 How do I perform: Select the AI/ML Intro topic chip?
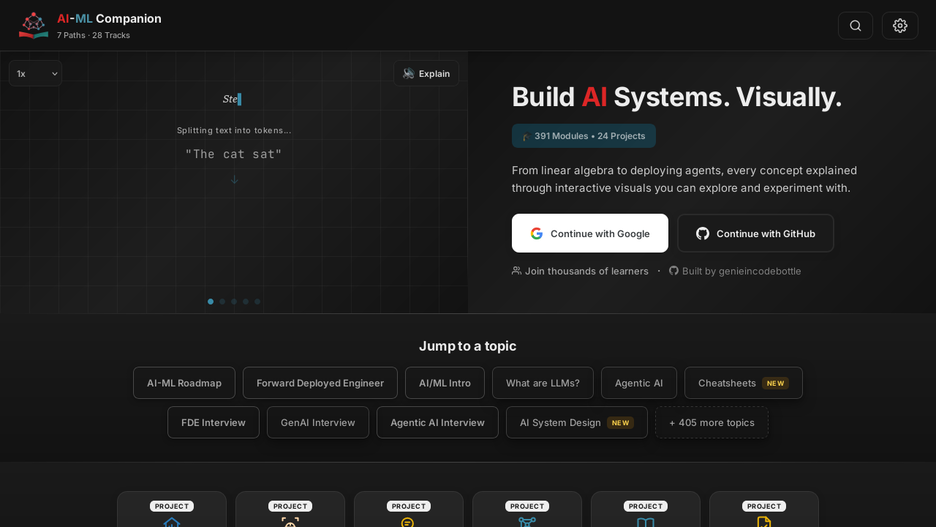point(445,383)
